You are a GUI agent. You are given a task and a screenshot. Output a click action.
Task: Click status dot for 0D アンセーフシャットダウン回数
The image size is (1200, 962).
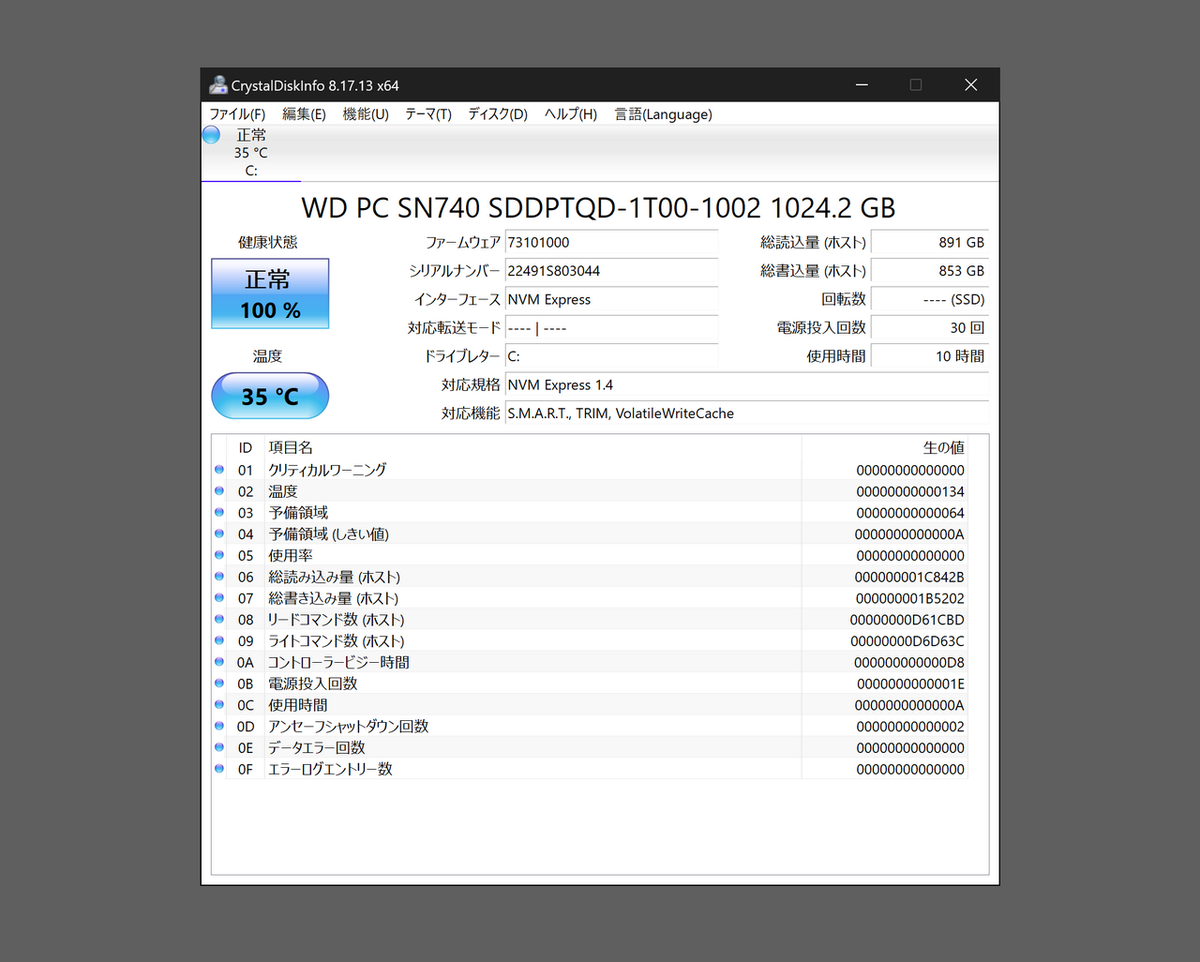click(219, 726)
